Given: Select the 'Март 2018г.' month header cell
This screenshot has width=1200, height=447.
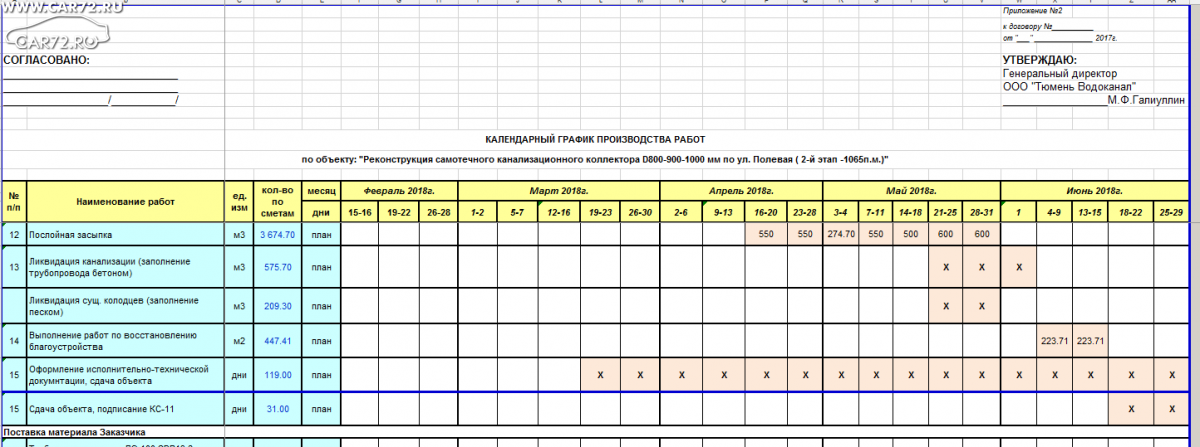Looking at the screenshot, I should click(559, 190).
